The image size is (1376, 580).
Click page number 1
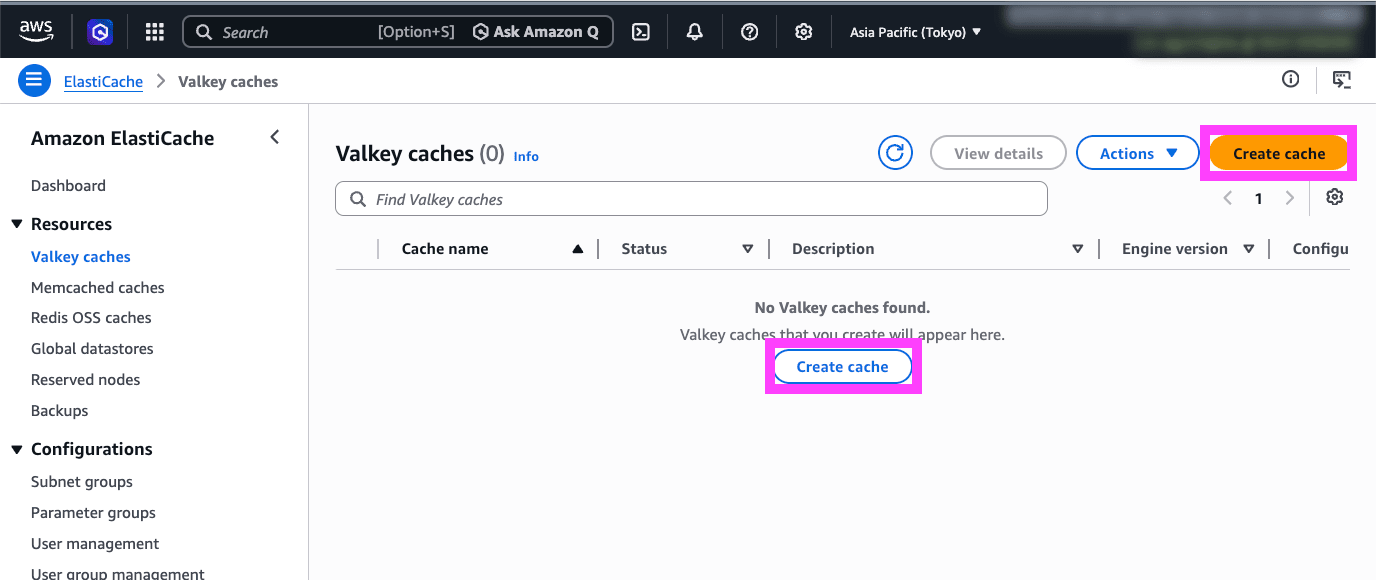[1259, 198]
